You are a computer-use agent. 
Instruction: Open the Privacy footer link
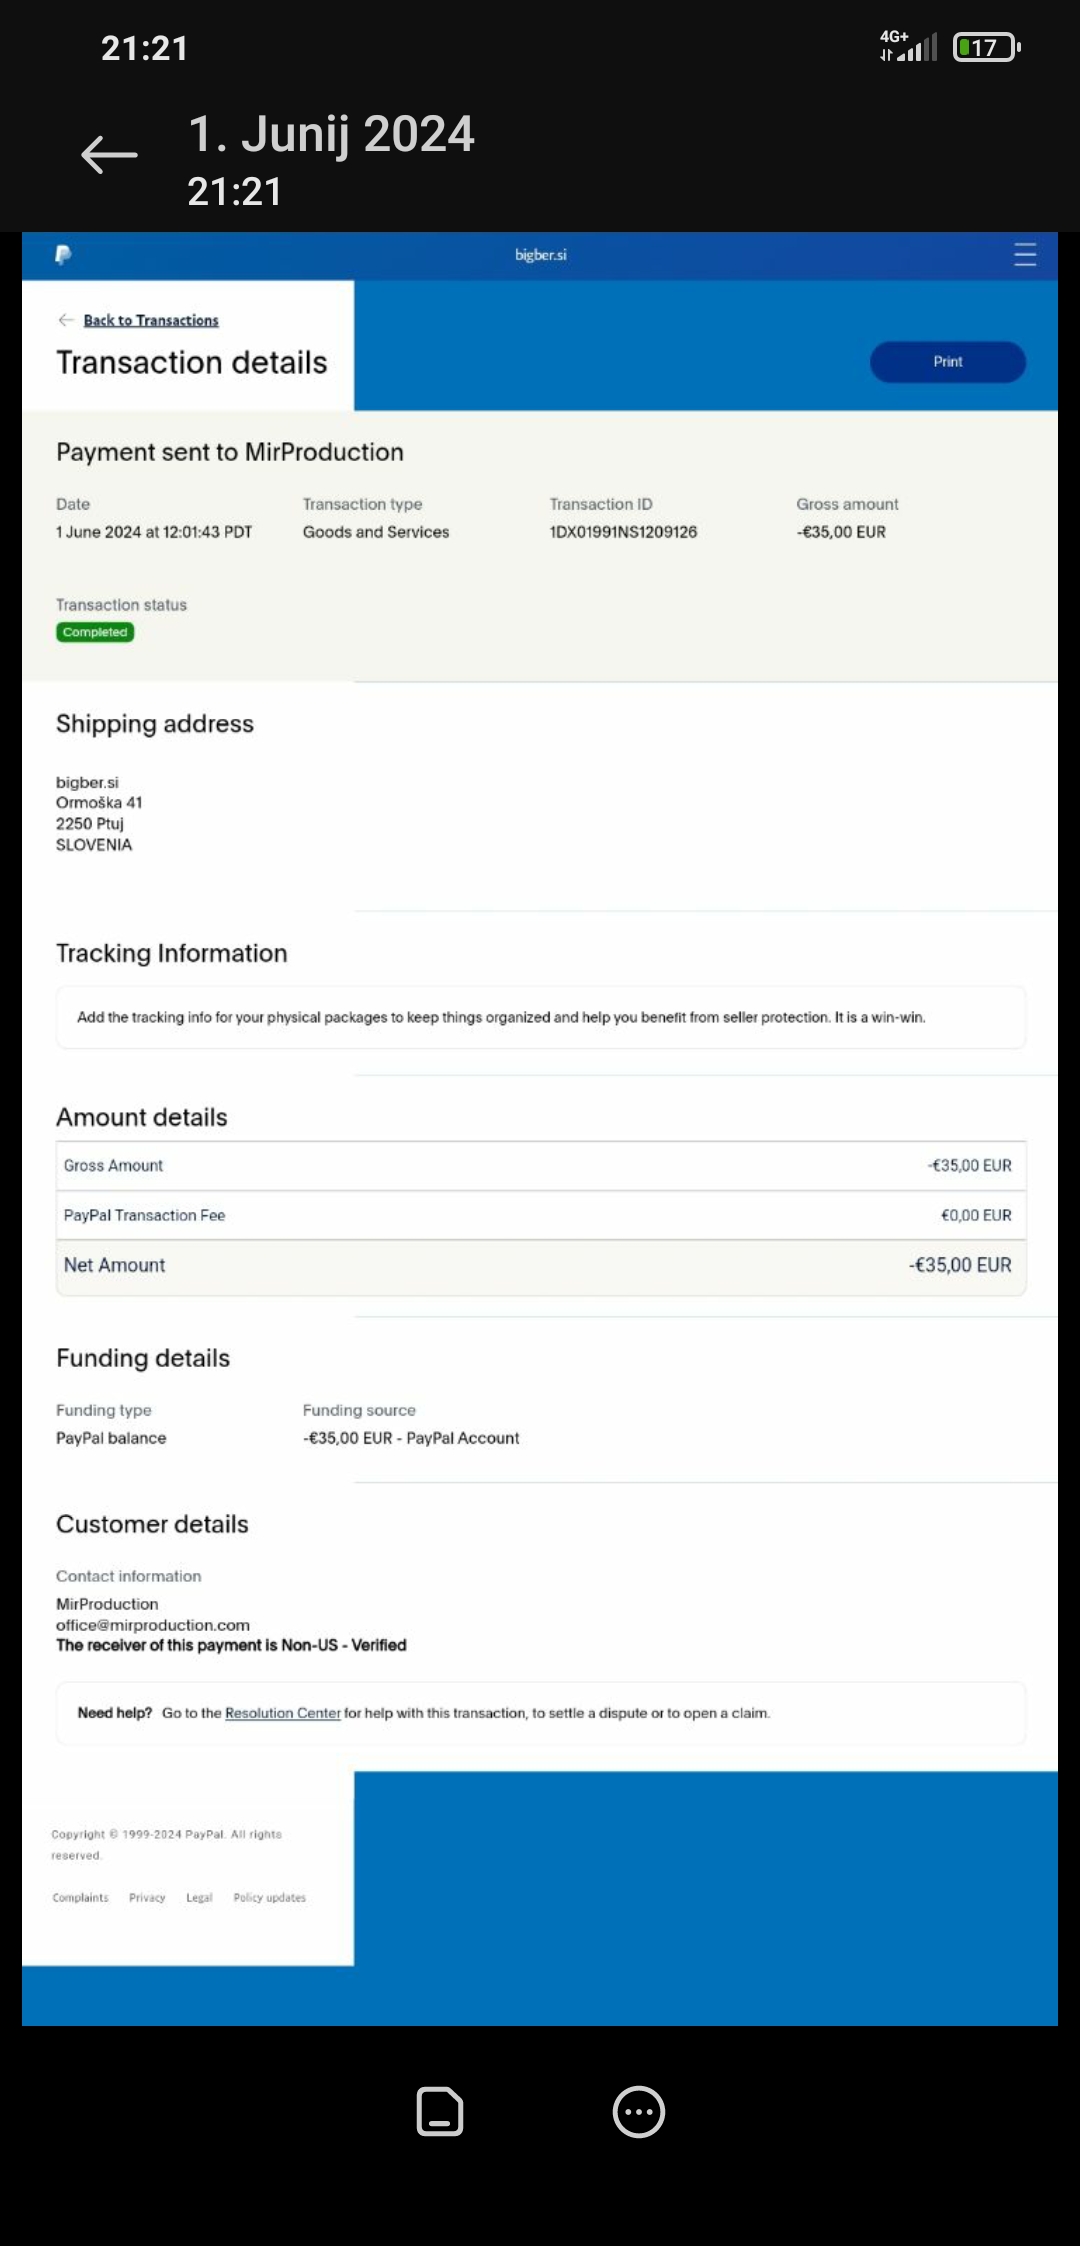point(147,1897)
